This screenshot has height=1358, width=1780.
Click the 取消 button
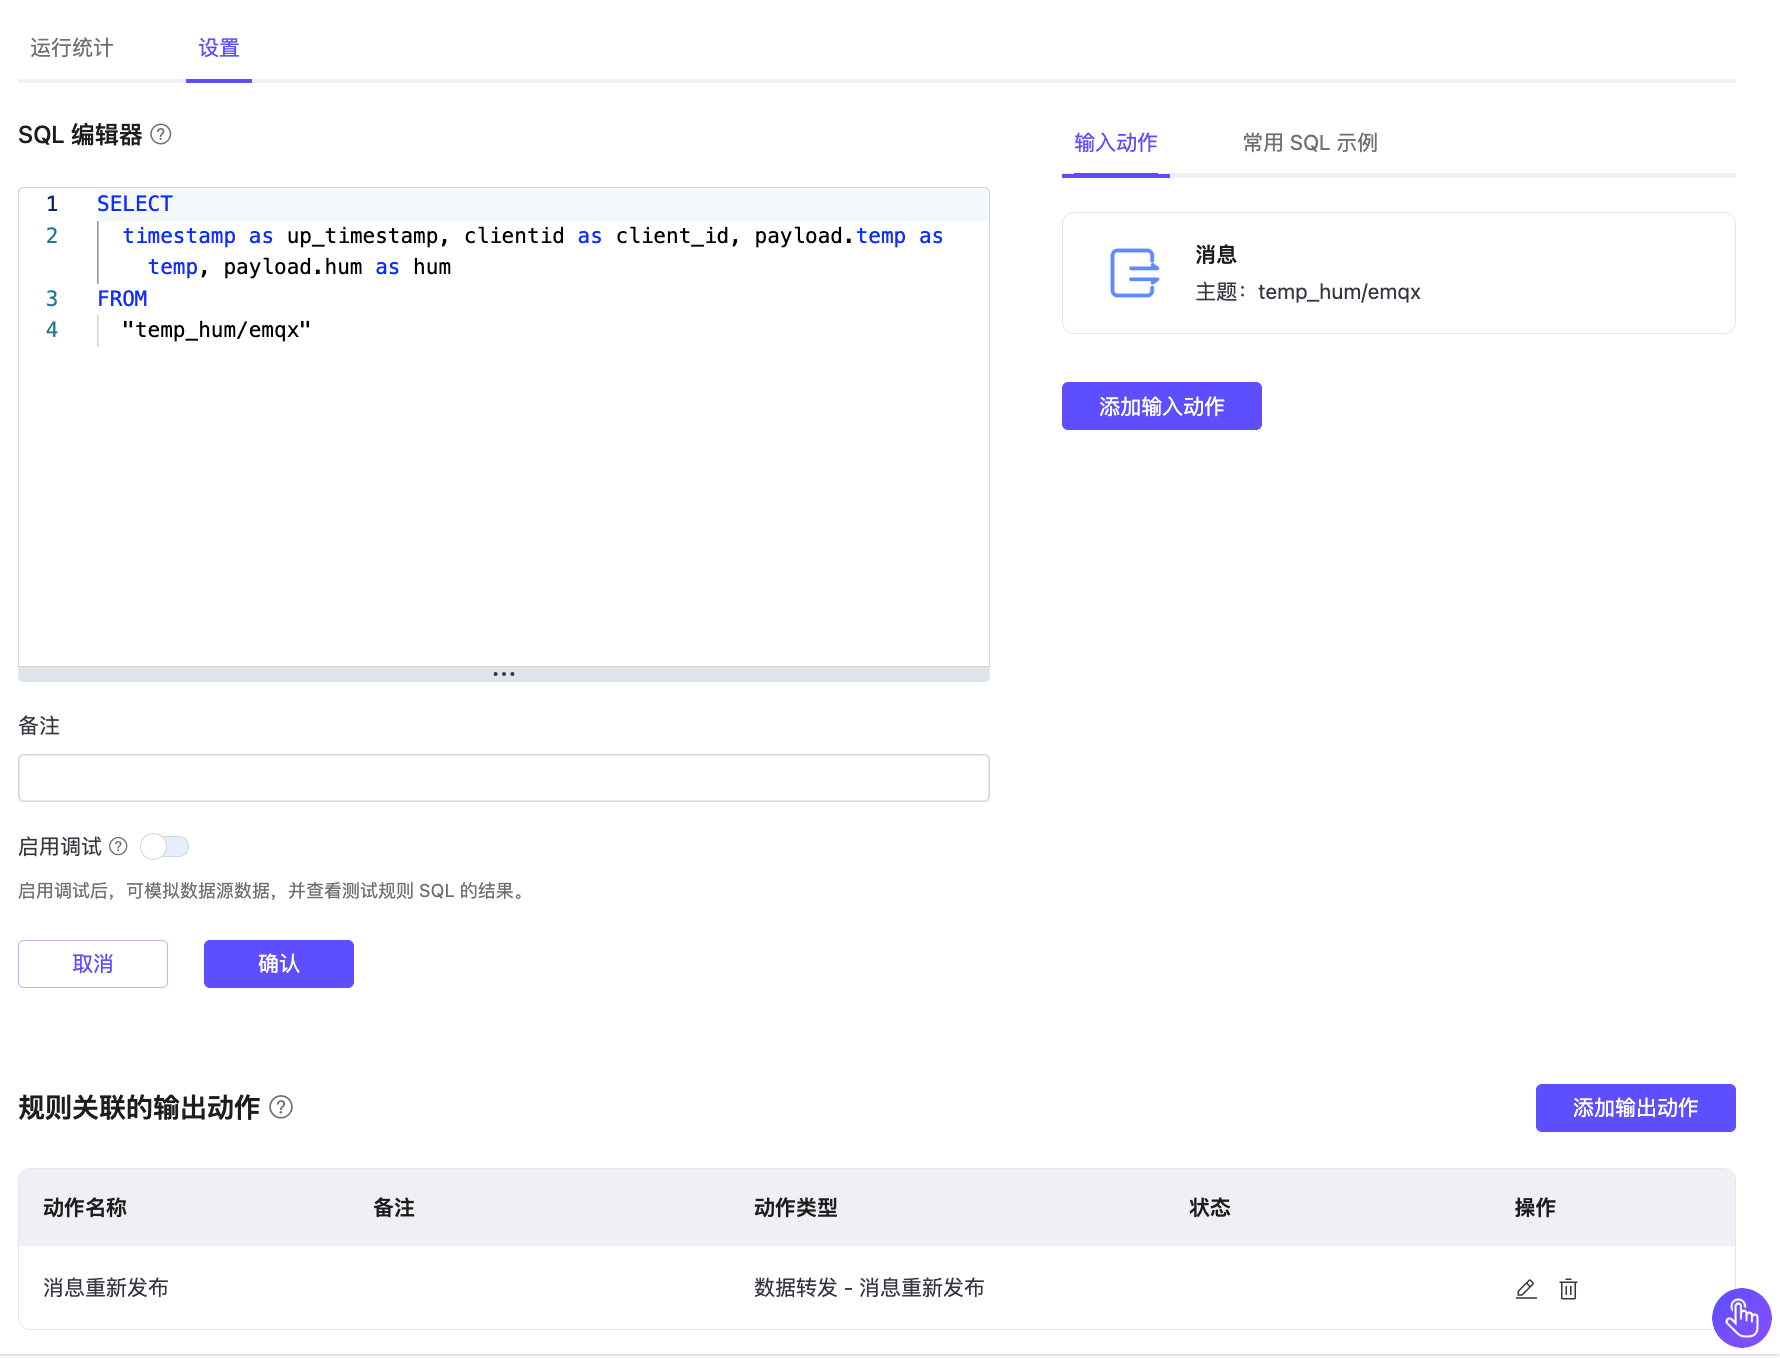point(93,964)
